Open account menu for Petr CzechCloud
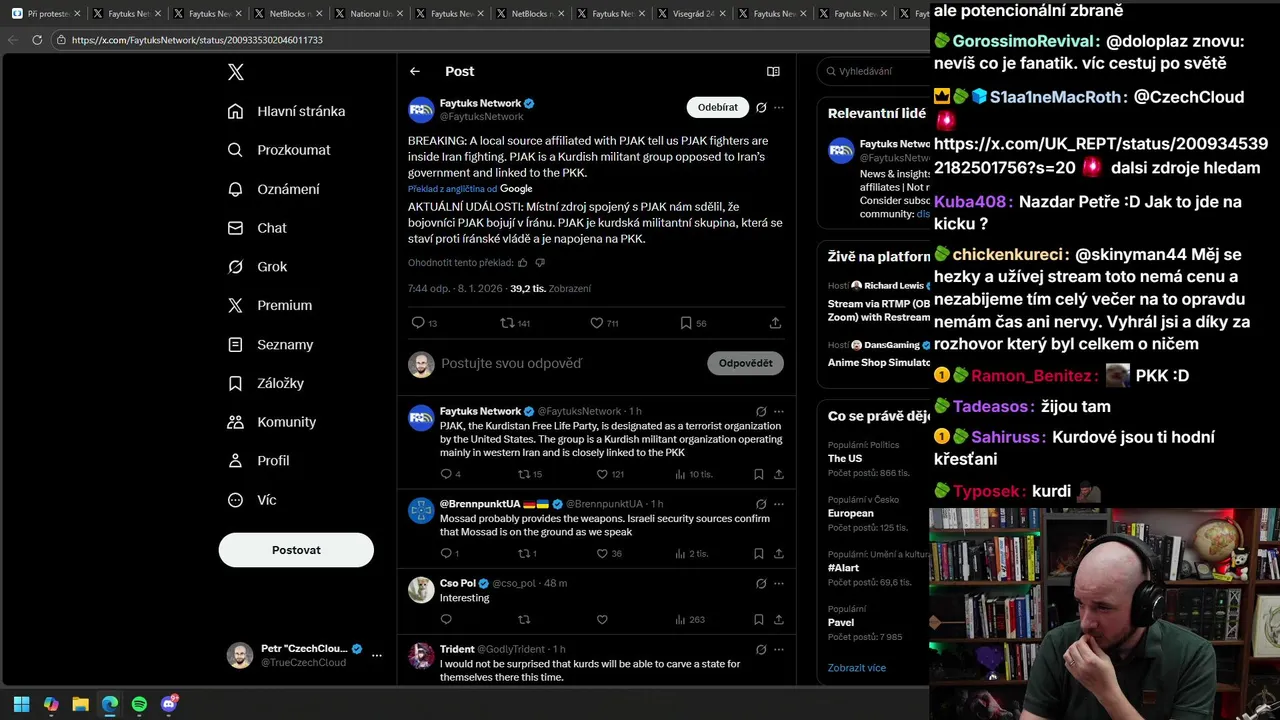 tap(304, 655)
